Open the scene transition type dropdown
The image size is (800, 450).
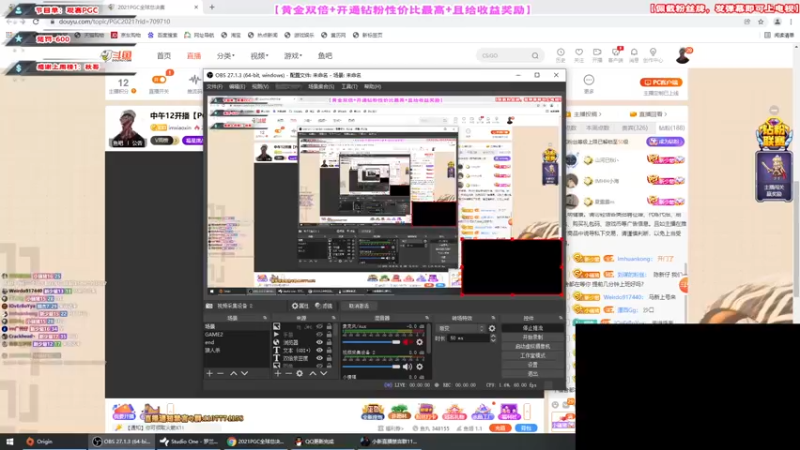click(460, 329)
